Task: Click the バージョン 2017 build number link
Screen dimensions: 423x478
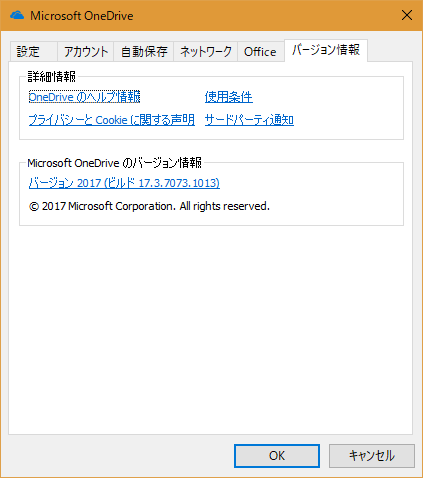Action: coord(124,183)
